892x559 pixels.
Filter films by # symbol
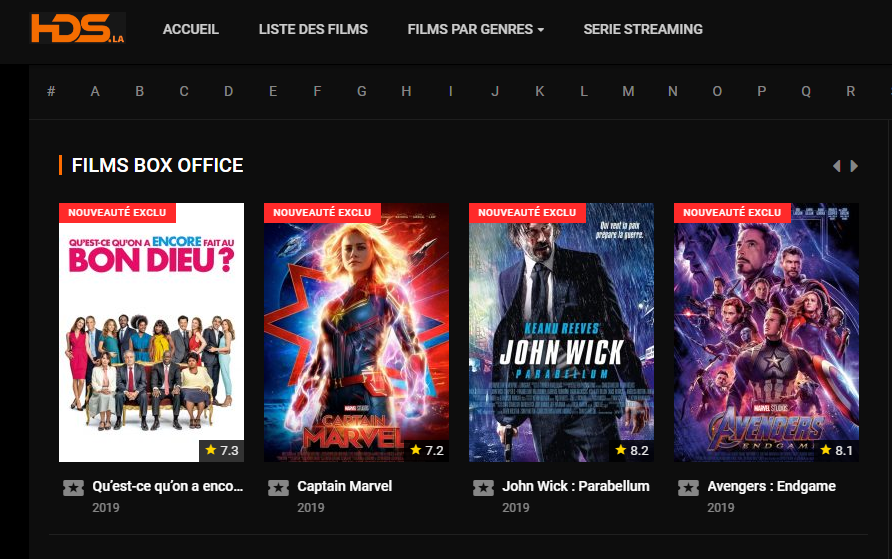coord(51,91)
